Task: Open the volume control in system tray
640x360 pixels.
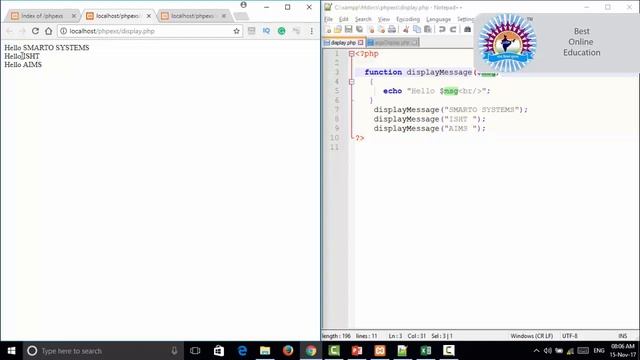Action: pos(548,351)
